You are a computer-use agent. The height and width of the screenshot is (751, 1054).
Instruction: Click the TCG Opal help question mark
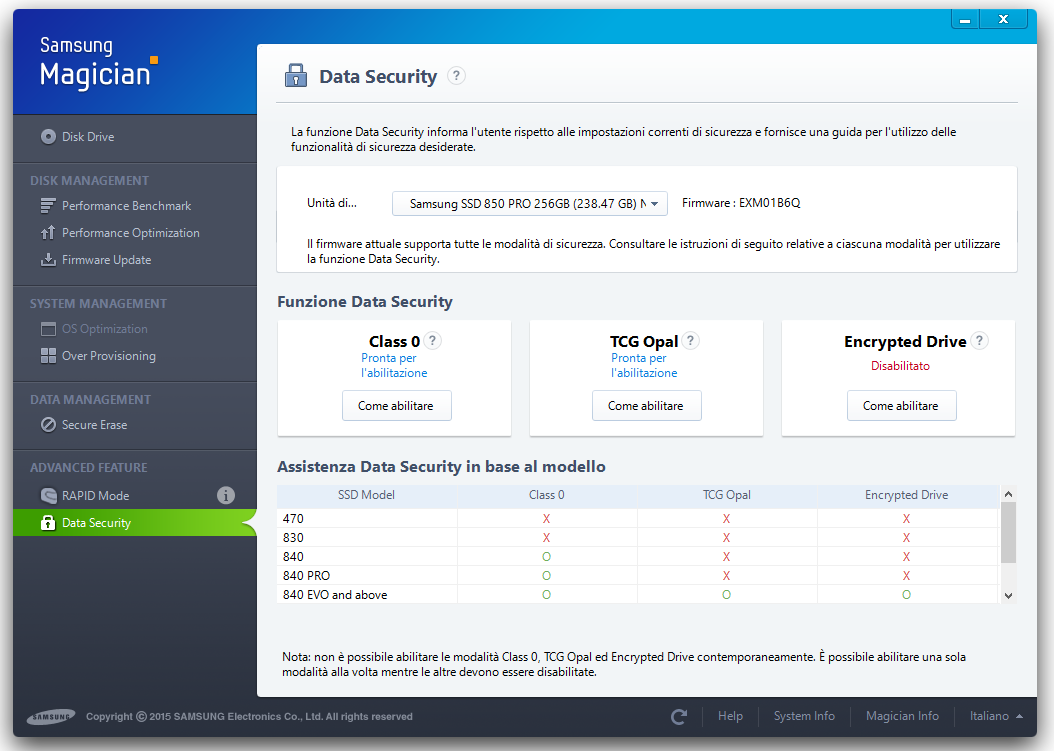[690, 341]
